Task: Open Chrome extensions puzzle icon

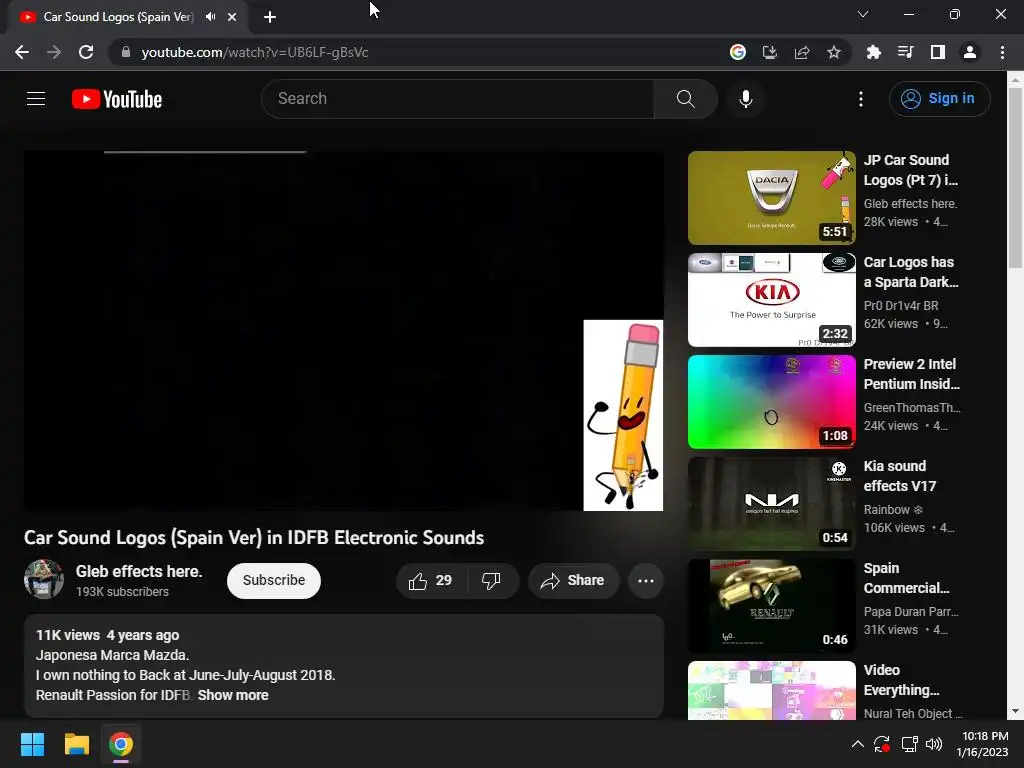Action: (x=874, y=52)
